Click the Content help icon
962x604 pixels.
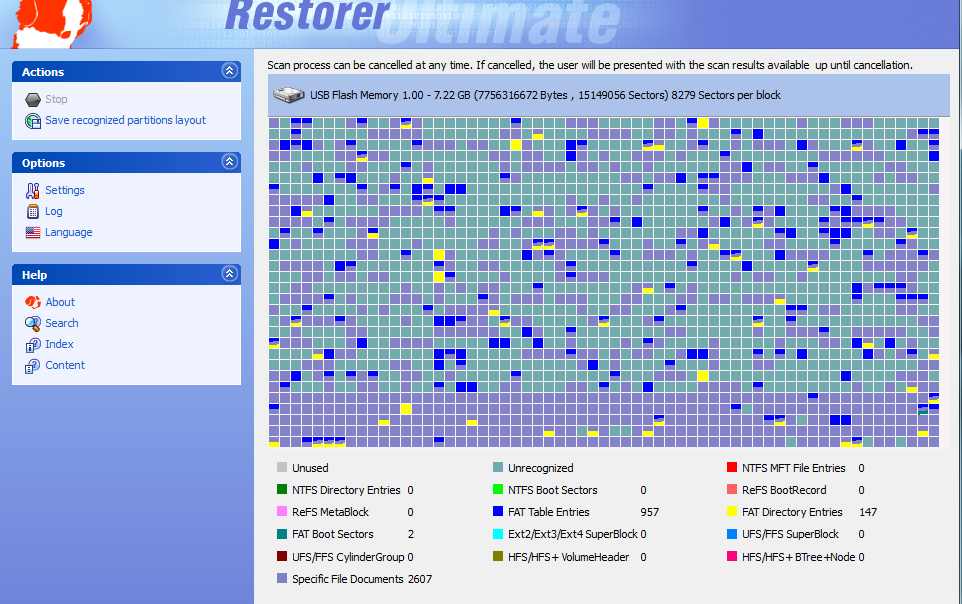pos(33,366)
